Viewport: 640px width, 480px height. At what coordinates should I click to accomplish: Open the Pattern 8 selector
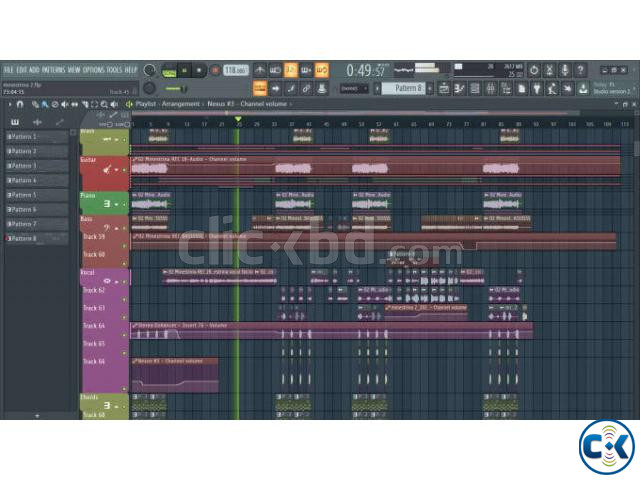tap(403, 88)
